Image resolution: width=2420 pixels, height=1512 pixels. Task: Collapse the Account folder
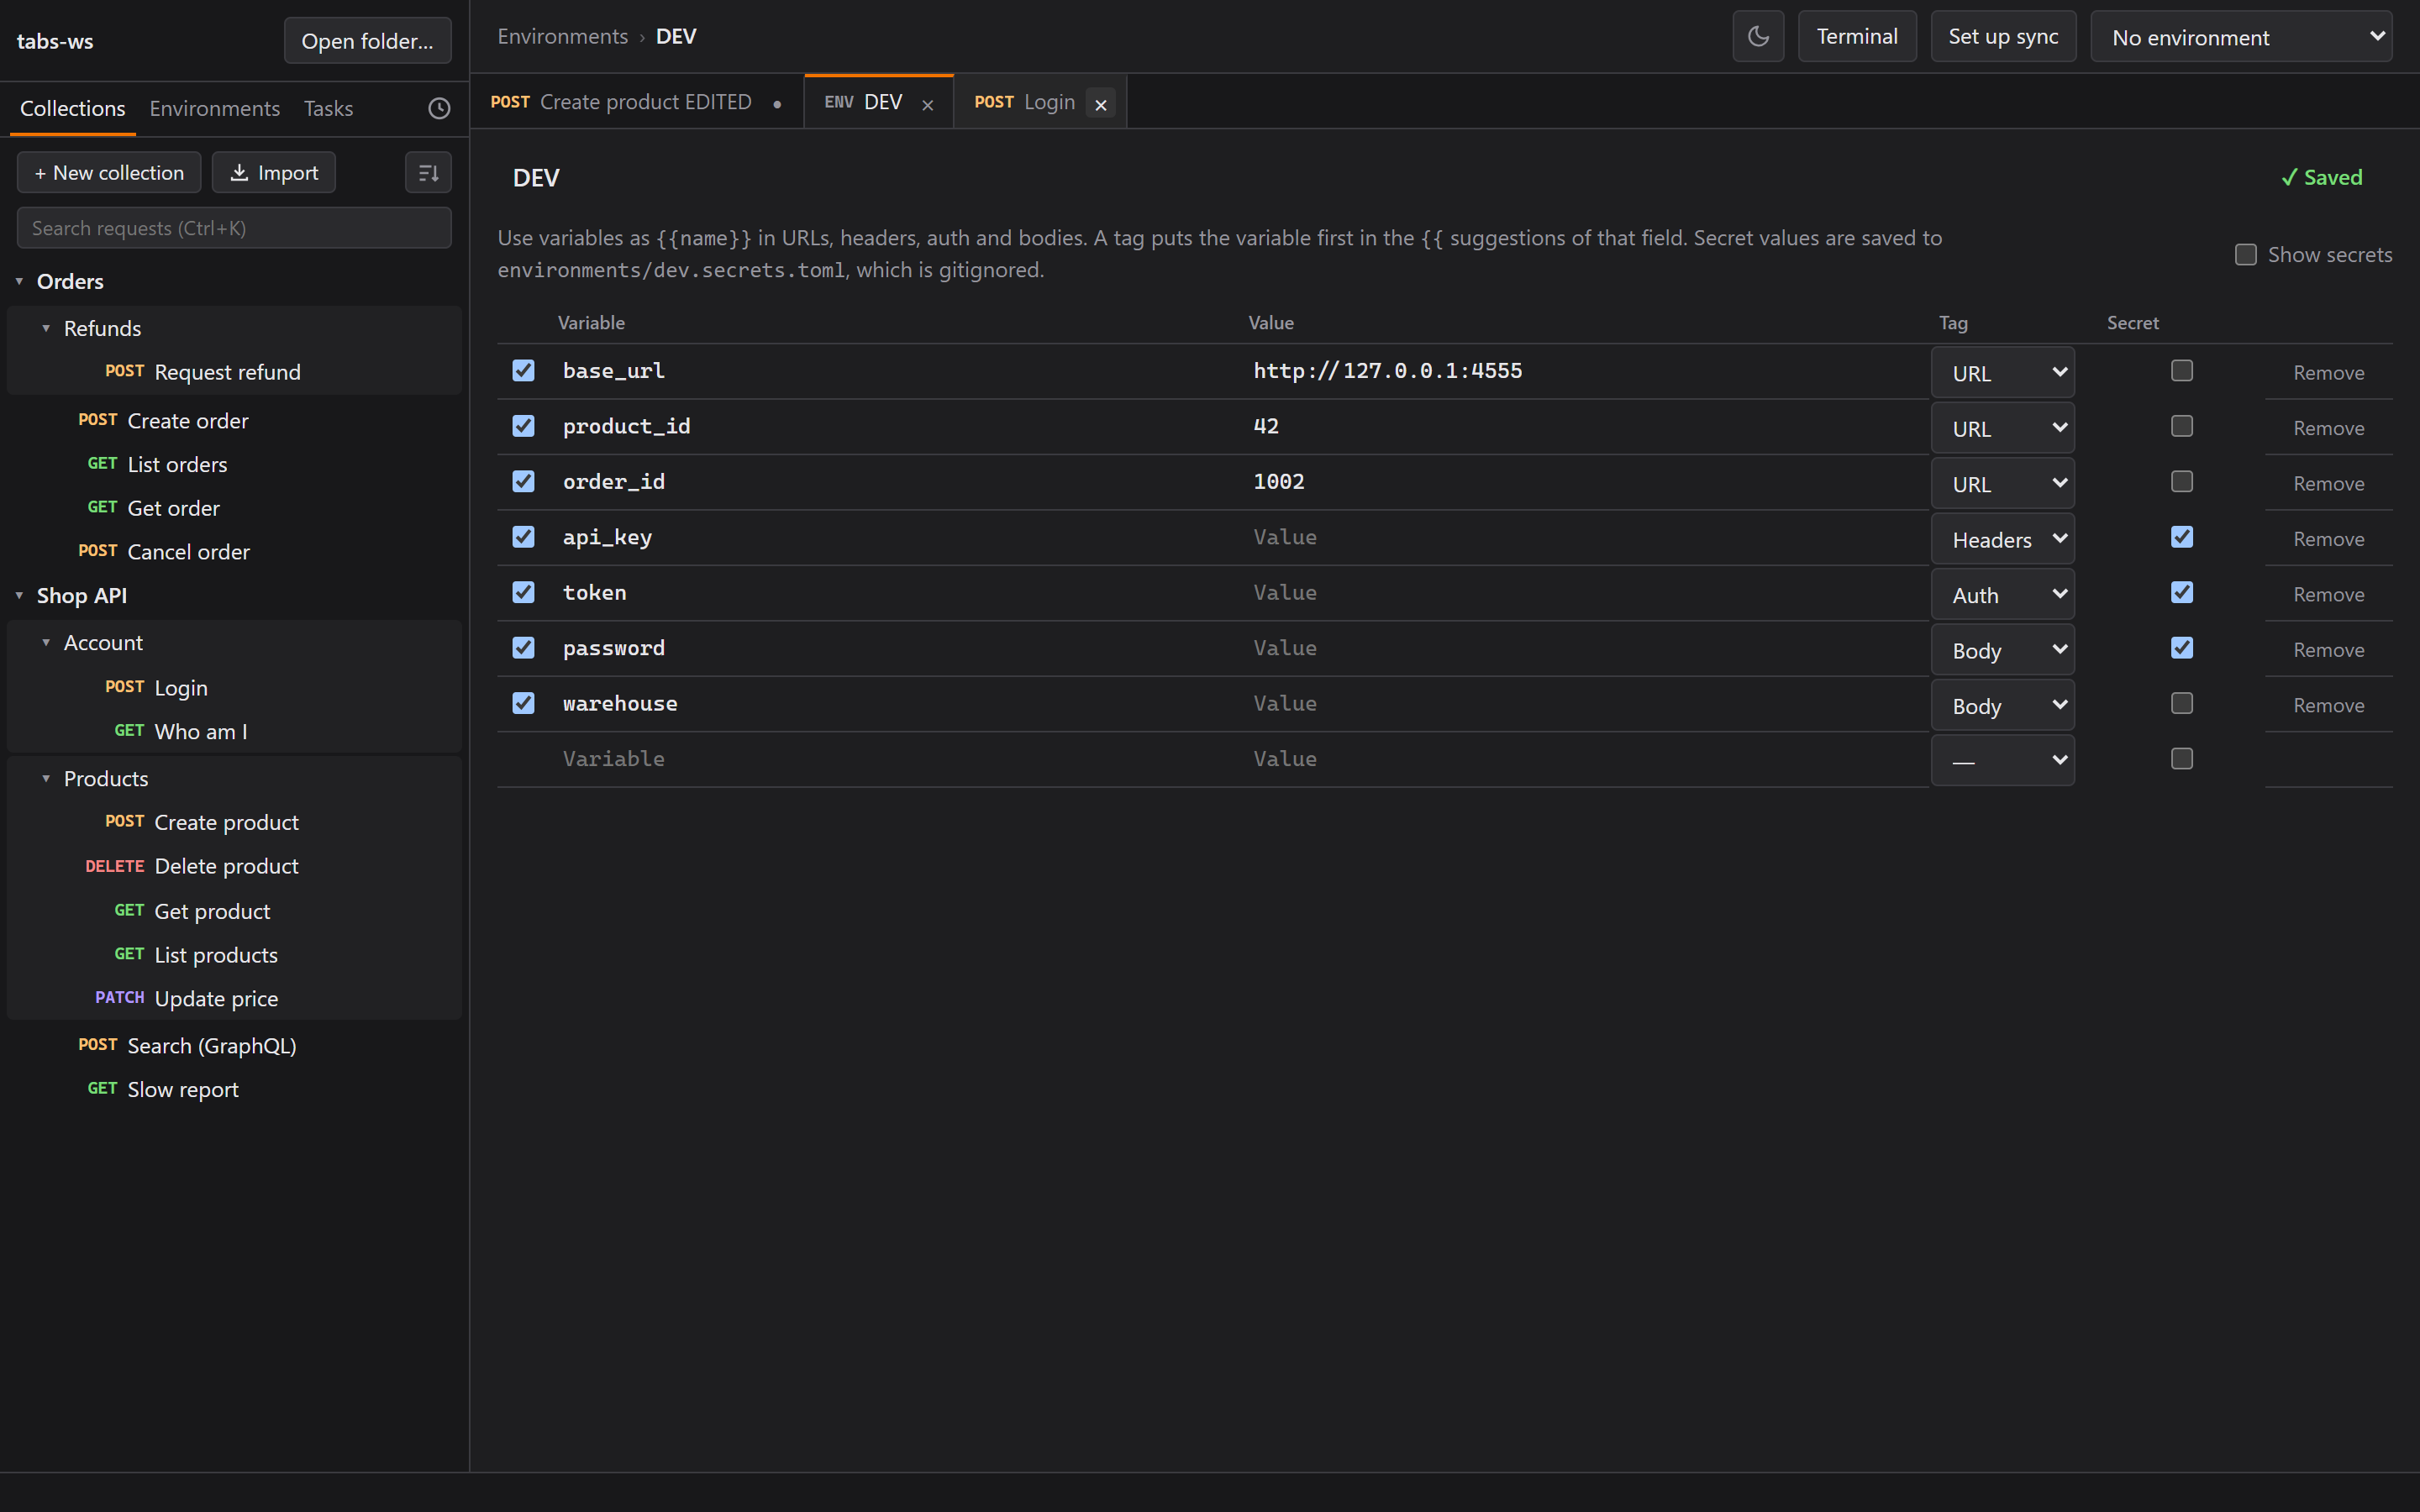pyautogui.click(x=46, y=643)
